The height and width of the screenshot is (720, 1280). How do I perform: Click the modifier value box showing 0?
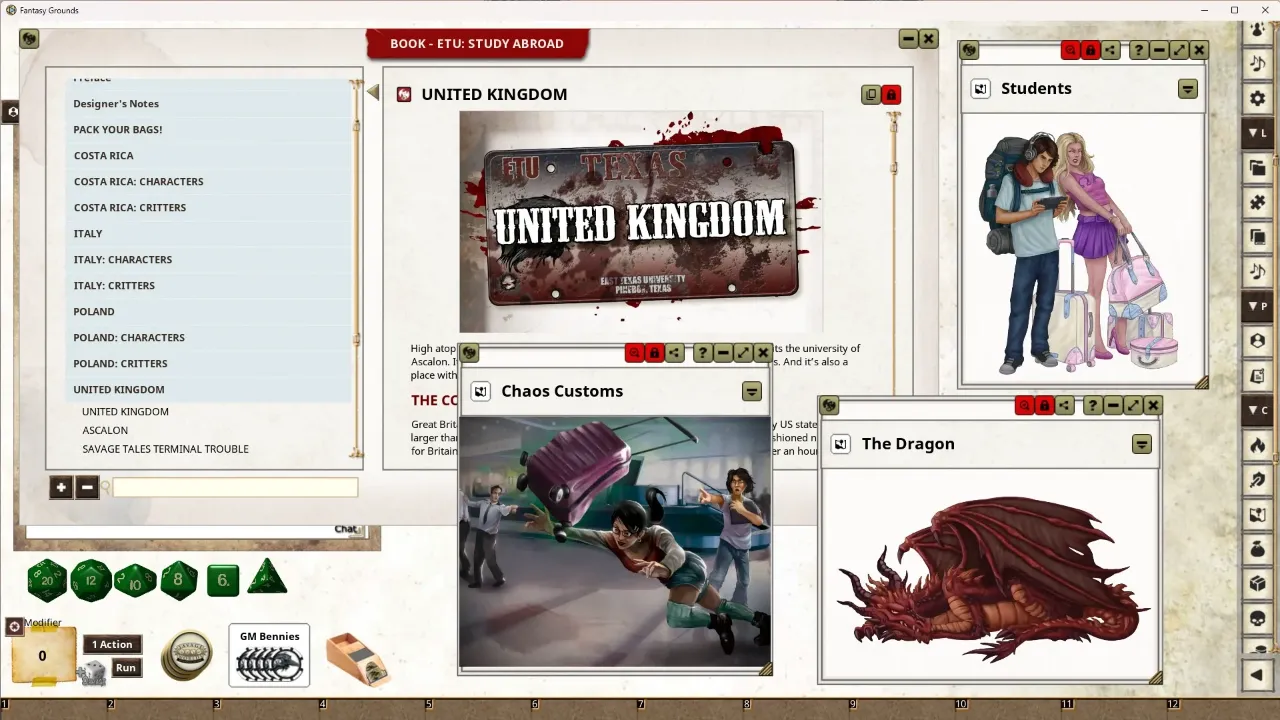42,656
